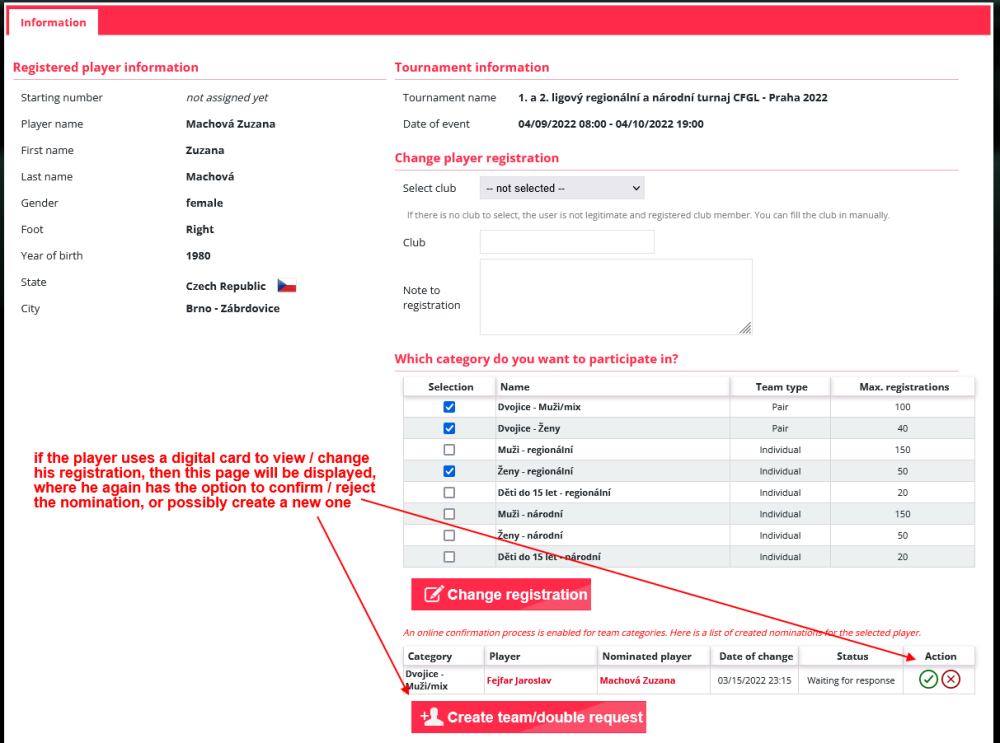
Task: Click the Action column header
Action: coord(940,656)
